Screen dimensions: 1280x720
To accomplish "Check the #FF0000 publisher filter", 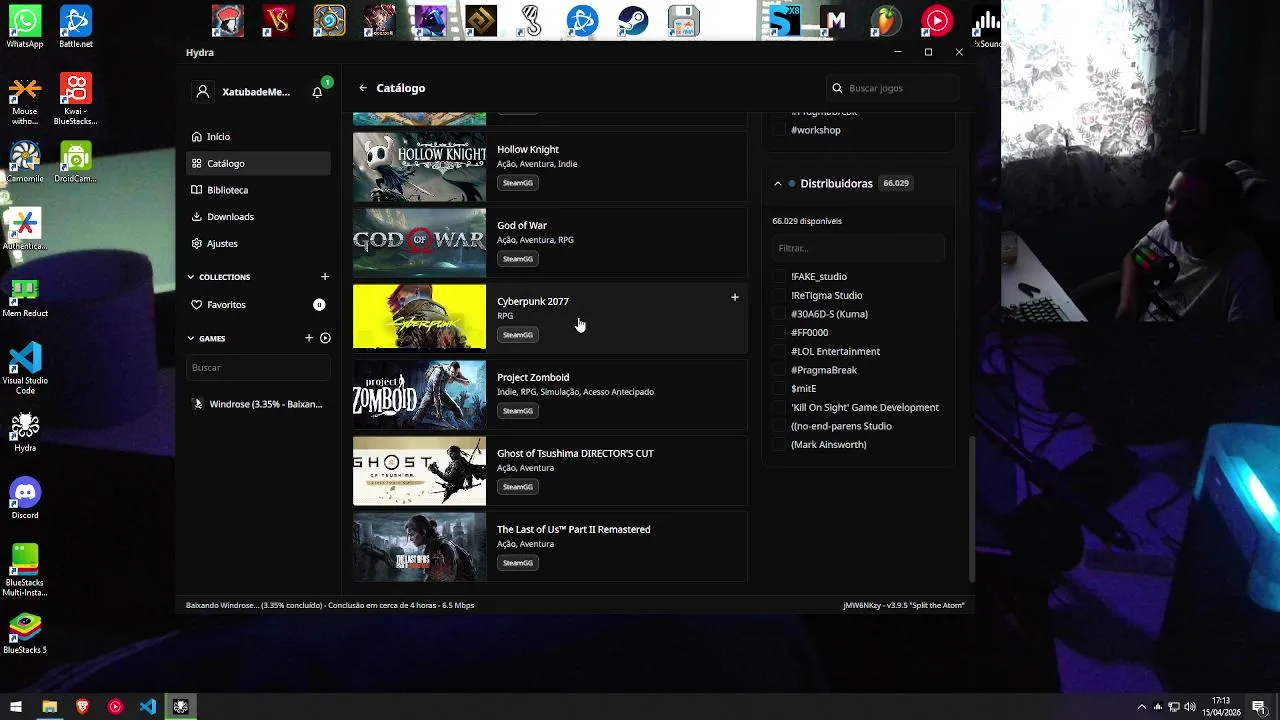I will tap(780, 333).
